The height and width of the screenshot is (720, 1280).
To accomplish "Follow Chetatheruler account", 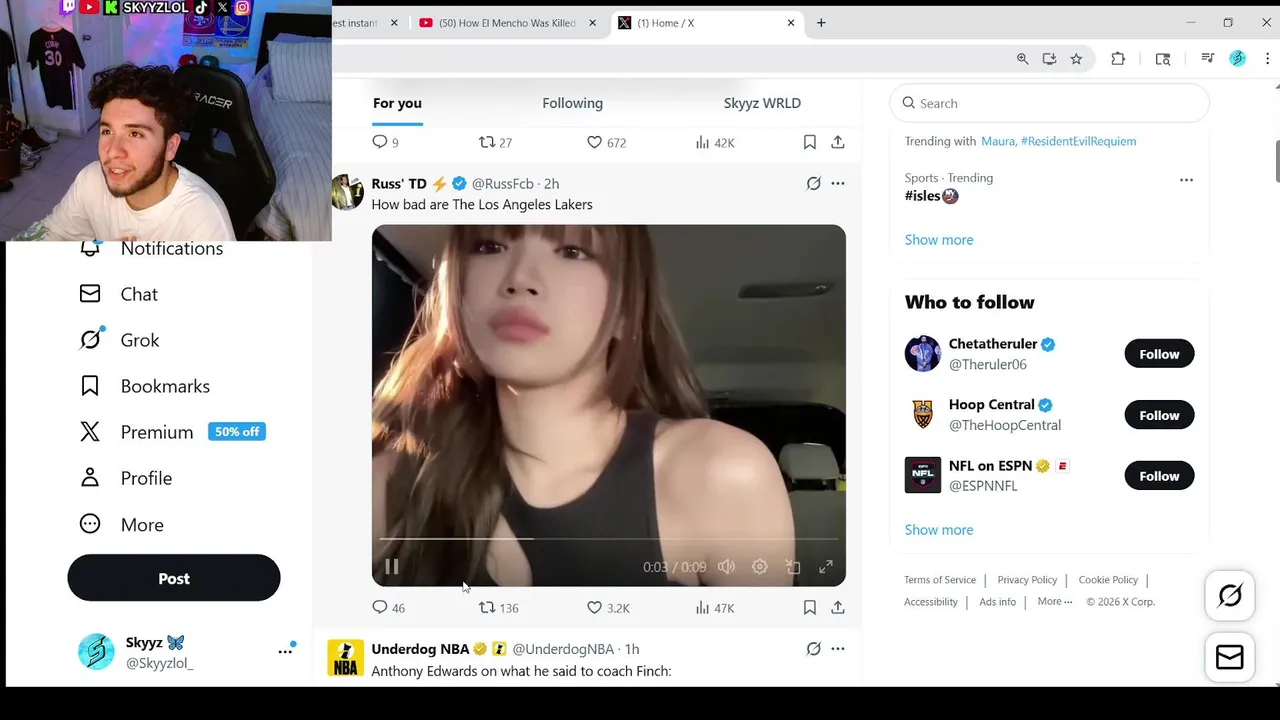I will click(x=1159, y=354).
